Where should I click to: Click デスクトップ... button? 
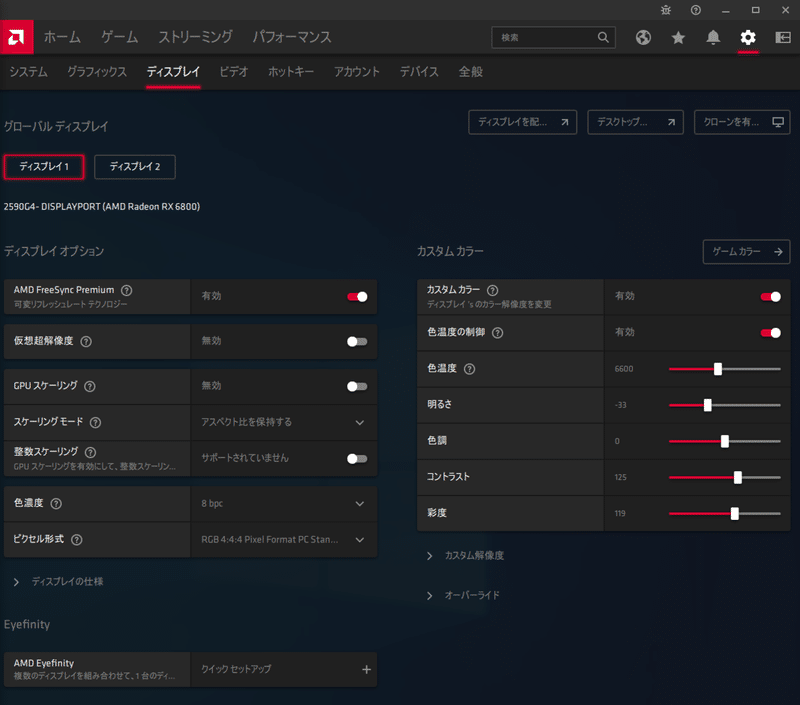pyautogui.click(x=635, y=122)
